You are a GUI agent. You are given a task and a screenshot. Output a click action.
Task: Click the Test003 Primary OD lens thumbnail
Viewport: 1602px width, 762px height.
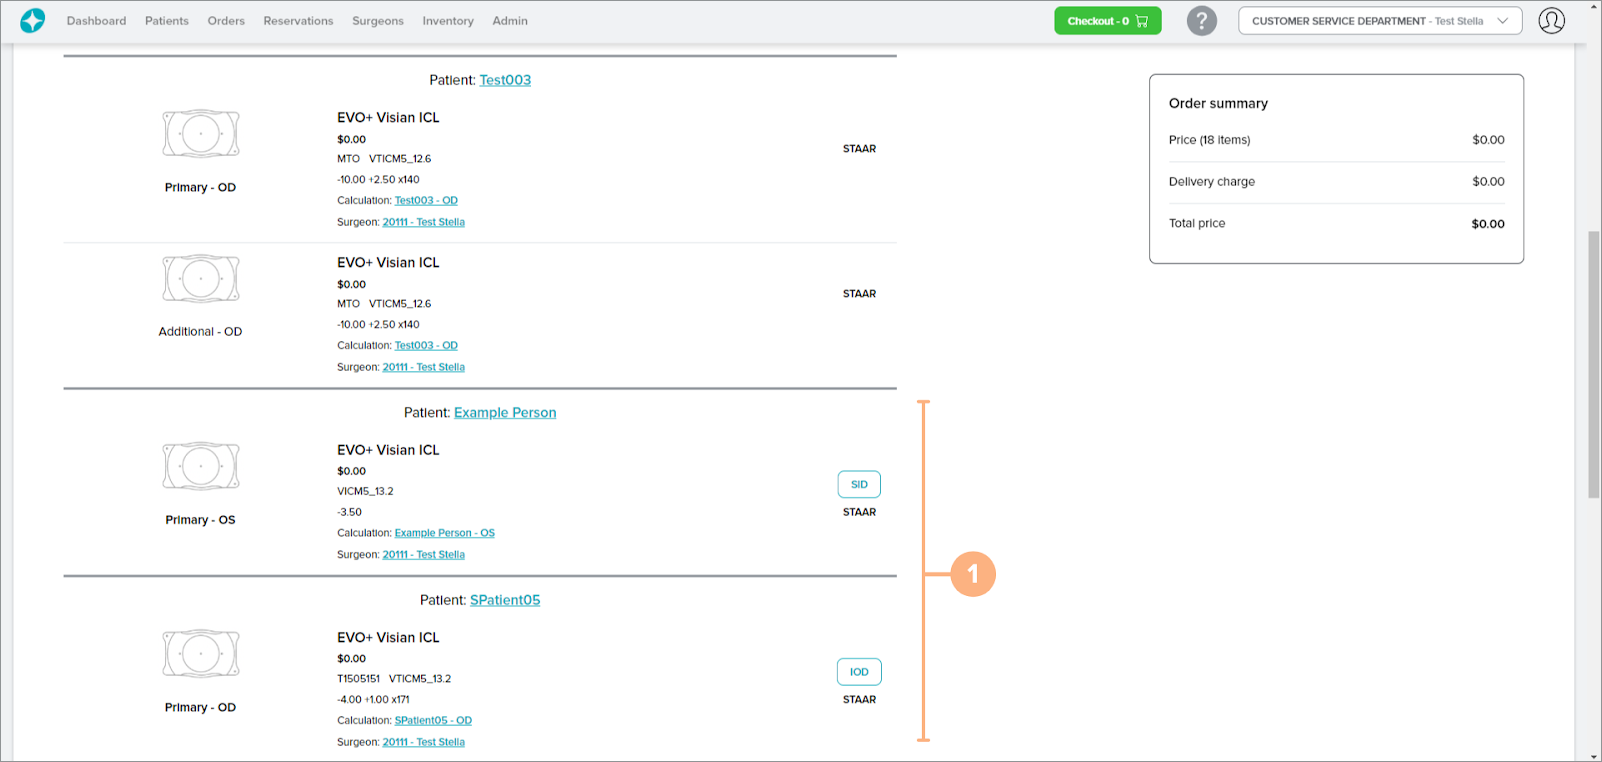click(201, 134)
